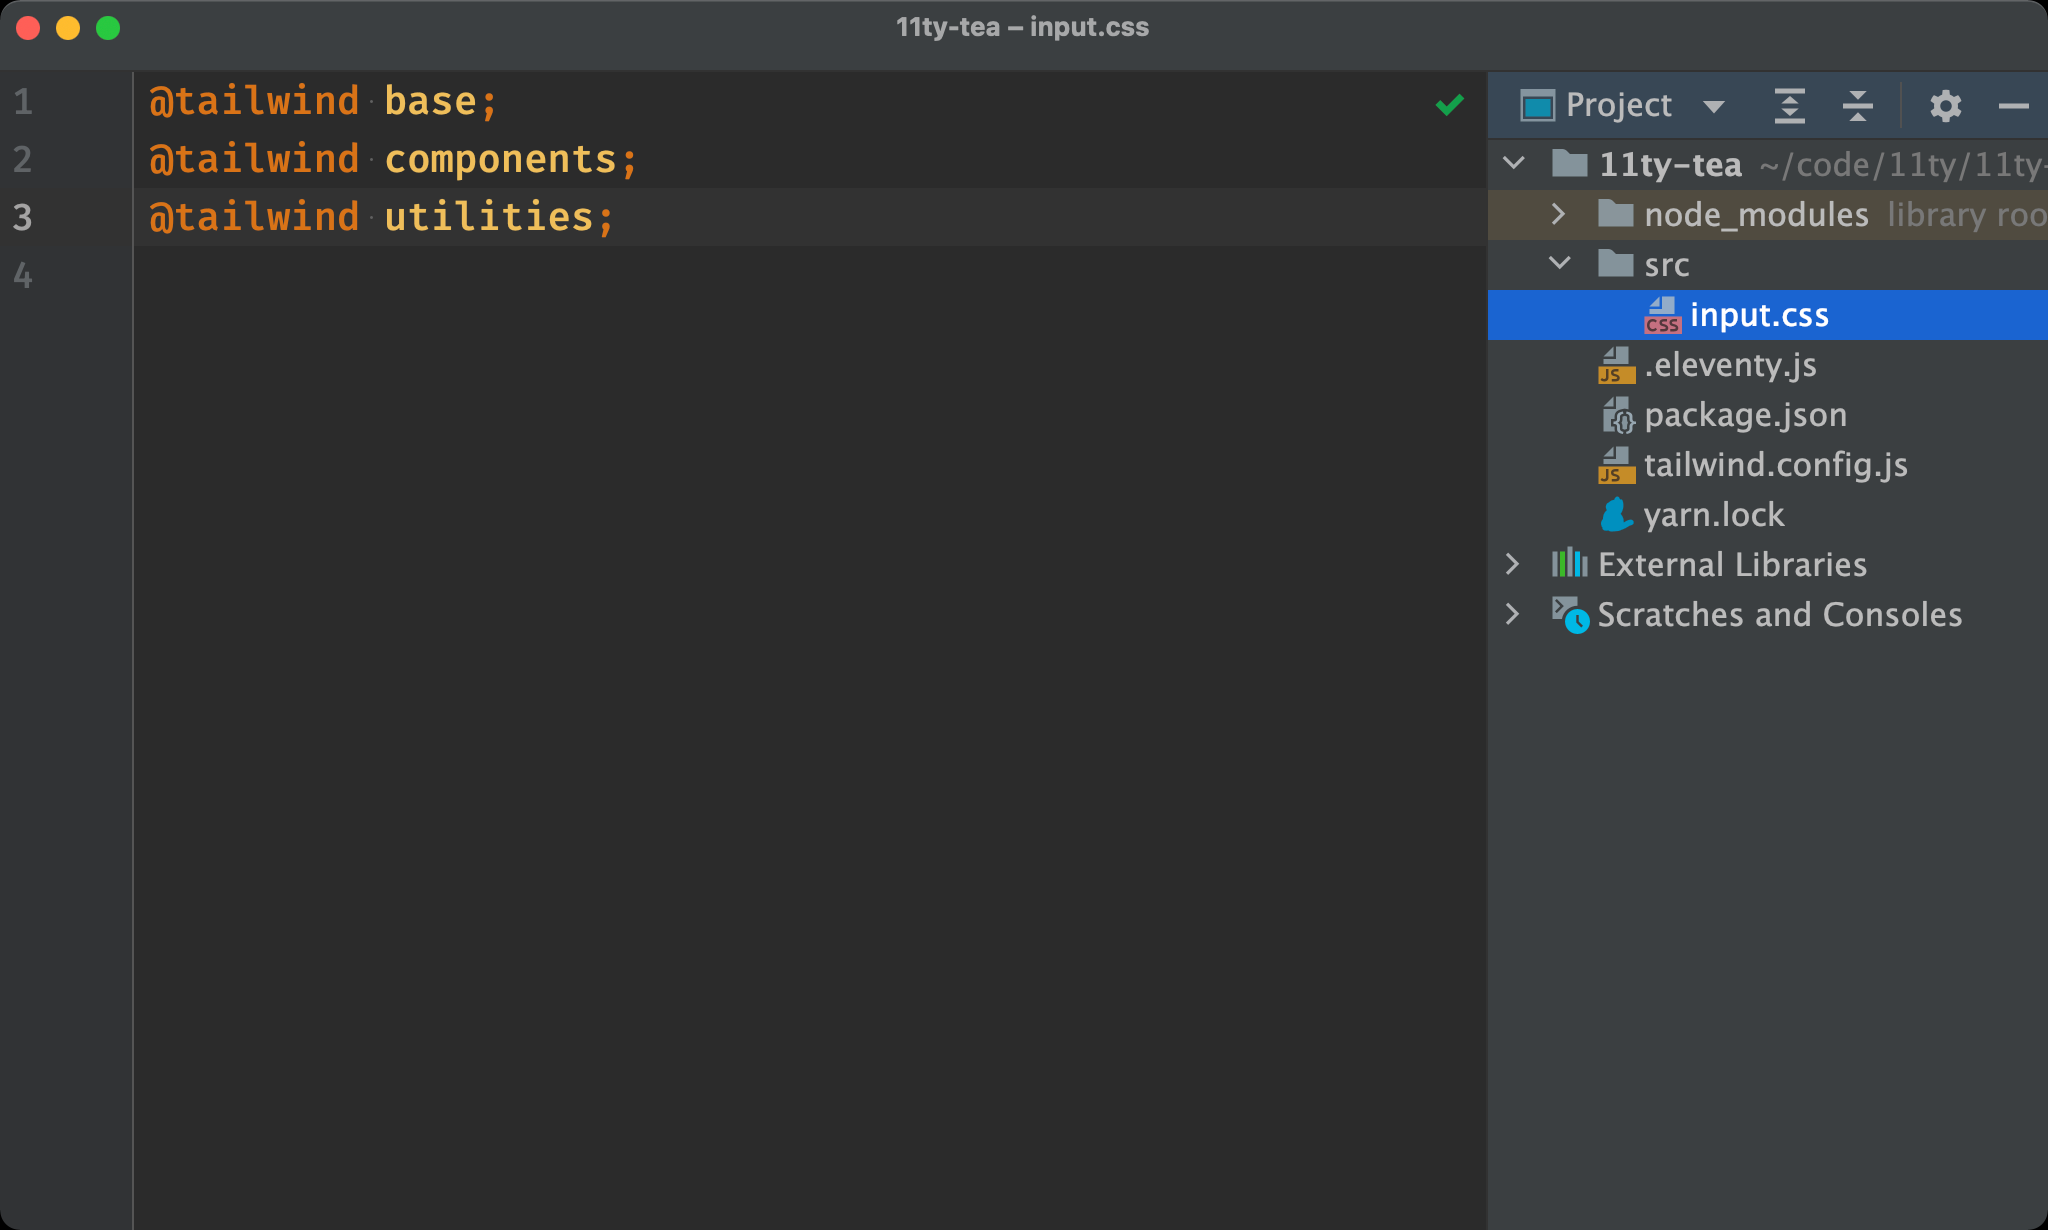The width and height of the screenshot is (2048, 1230).
Task: Close the window with the red button
Action: 28,28
